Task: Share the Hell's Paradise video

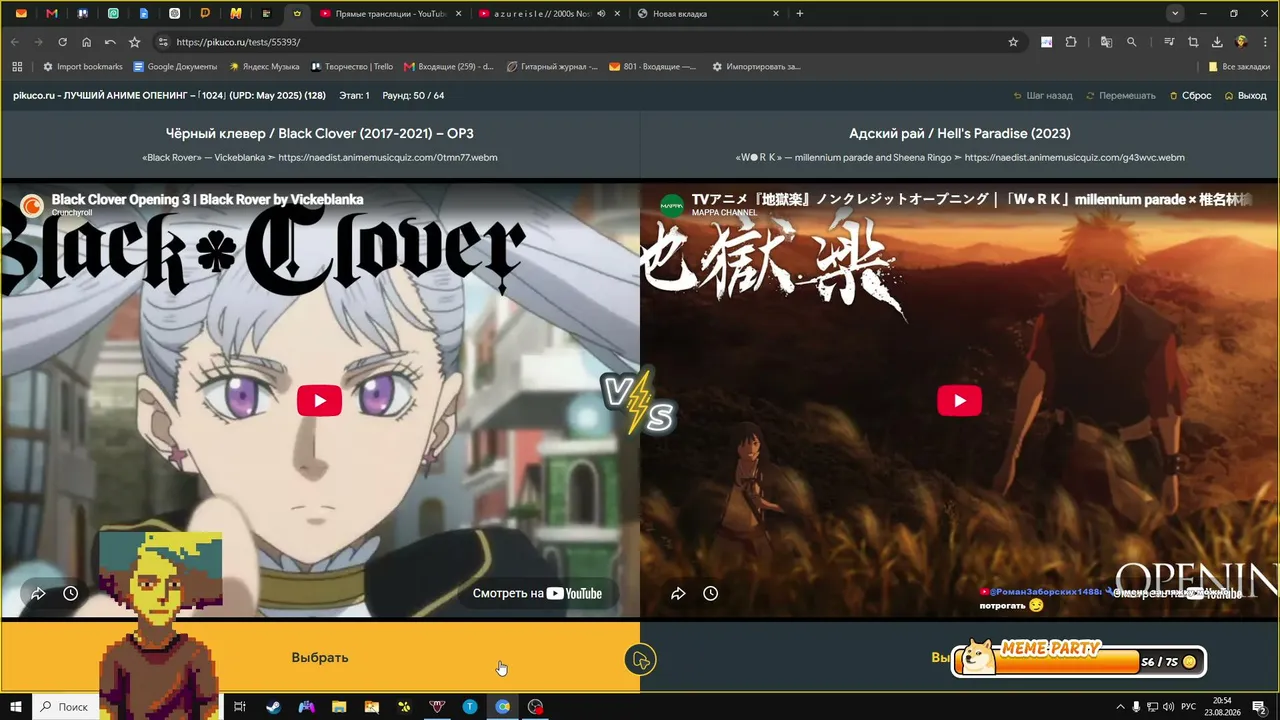Action: [678, 593]
